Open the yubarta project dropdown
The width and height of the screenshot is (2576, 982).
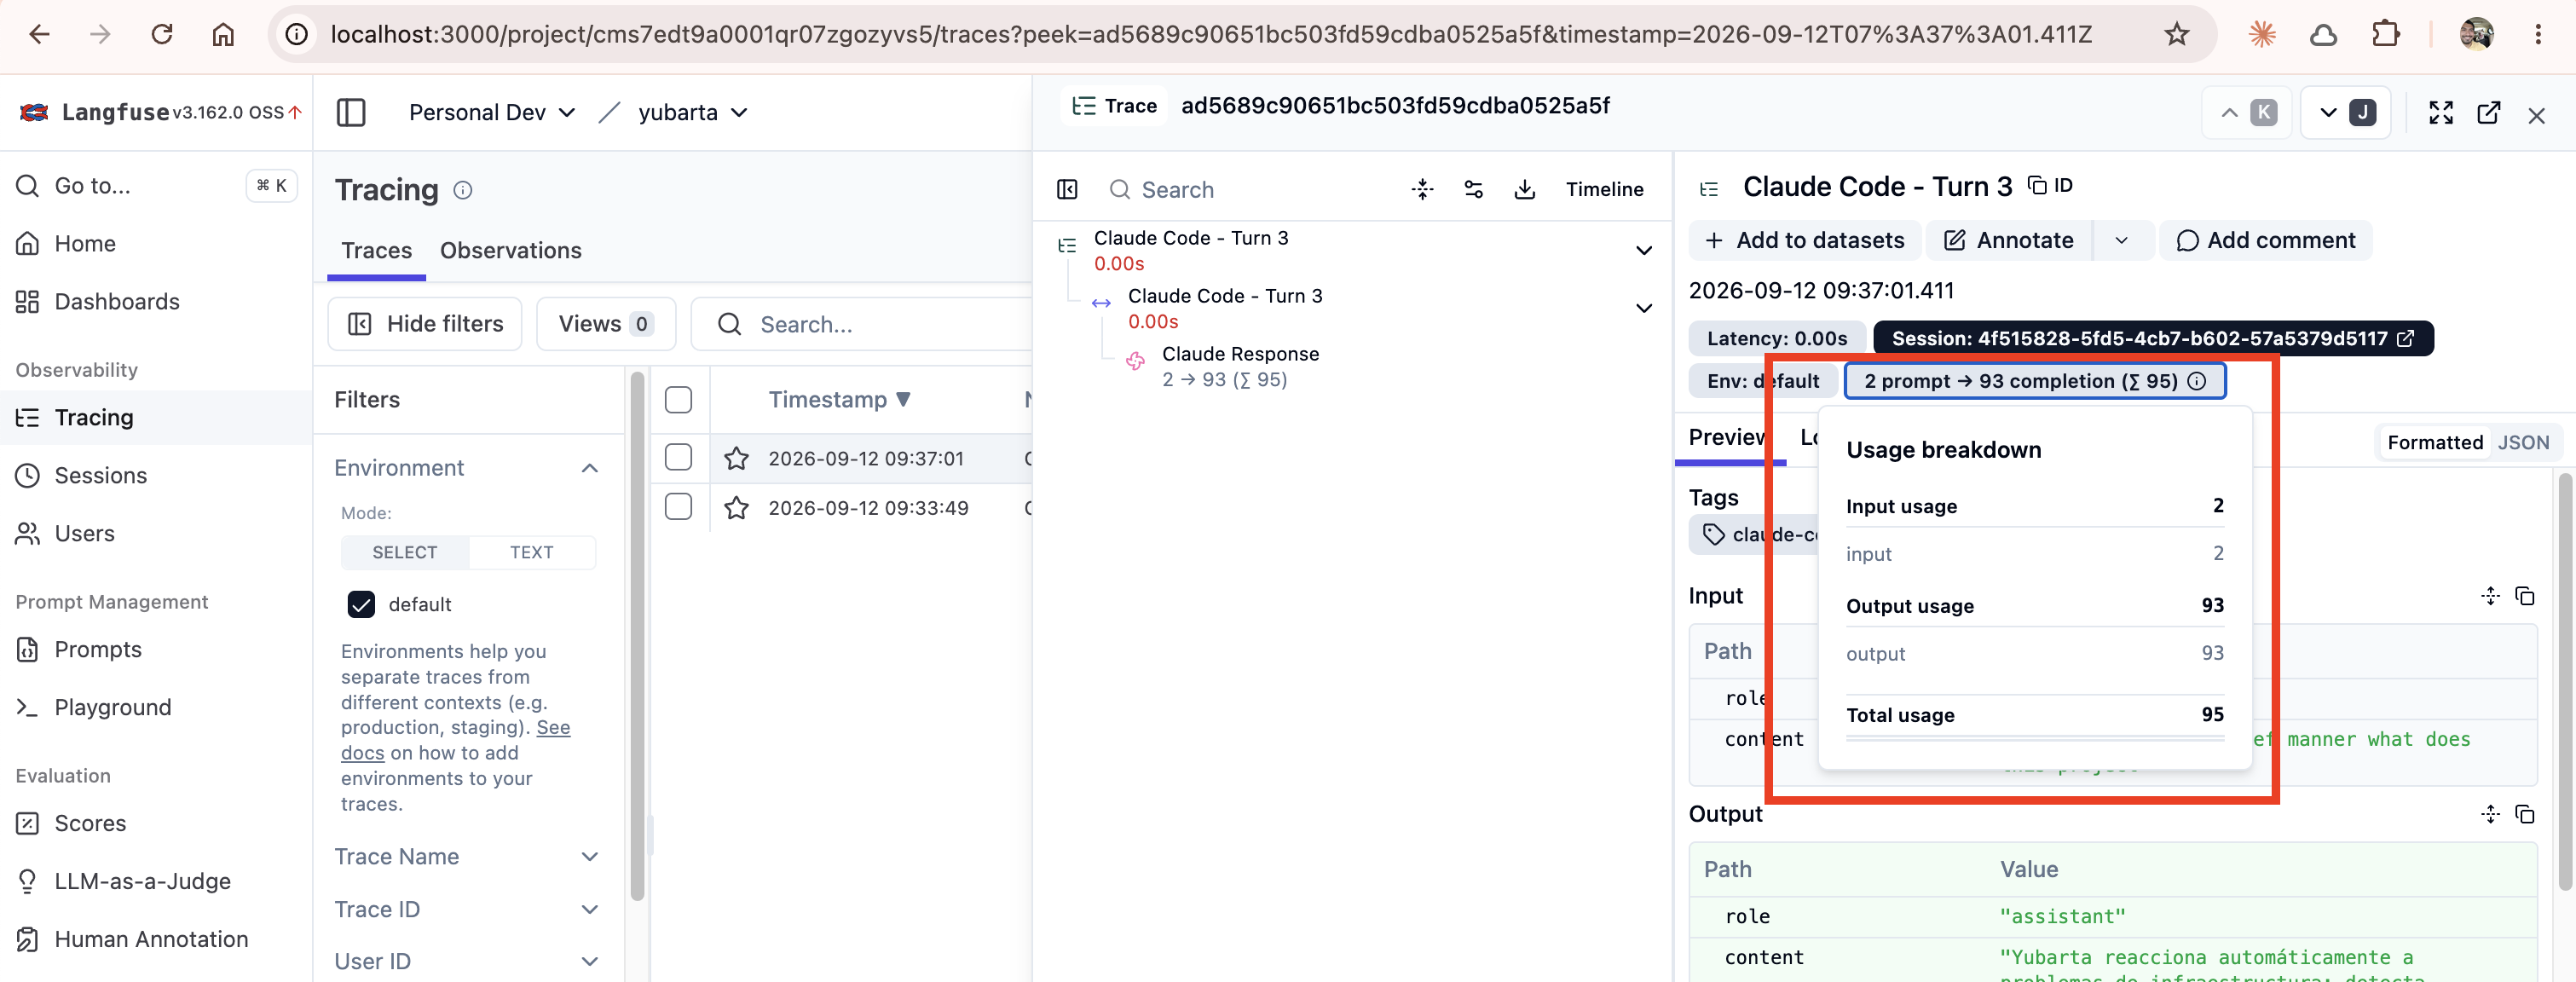692,112
